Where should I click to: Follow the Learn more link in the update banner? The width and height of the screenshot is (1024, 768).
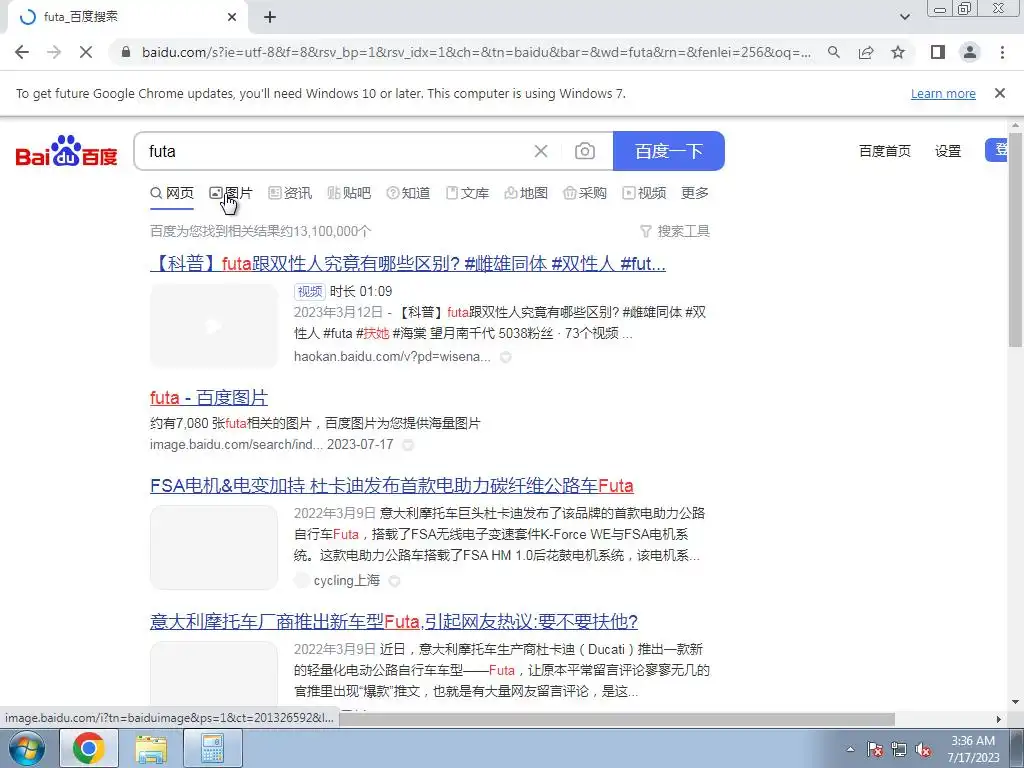point(943,93)
